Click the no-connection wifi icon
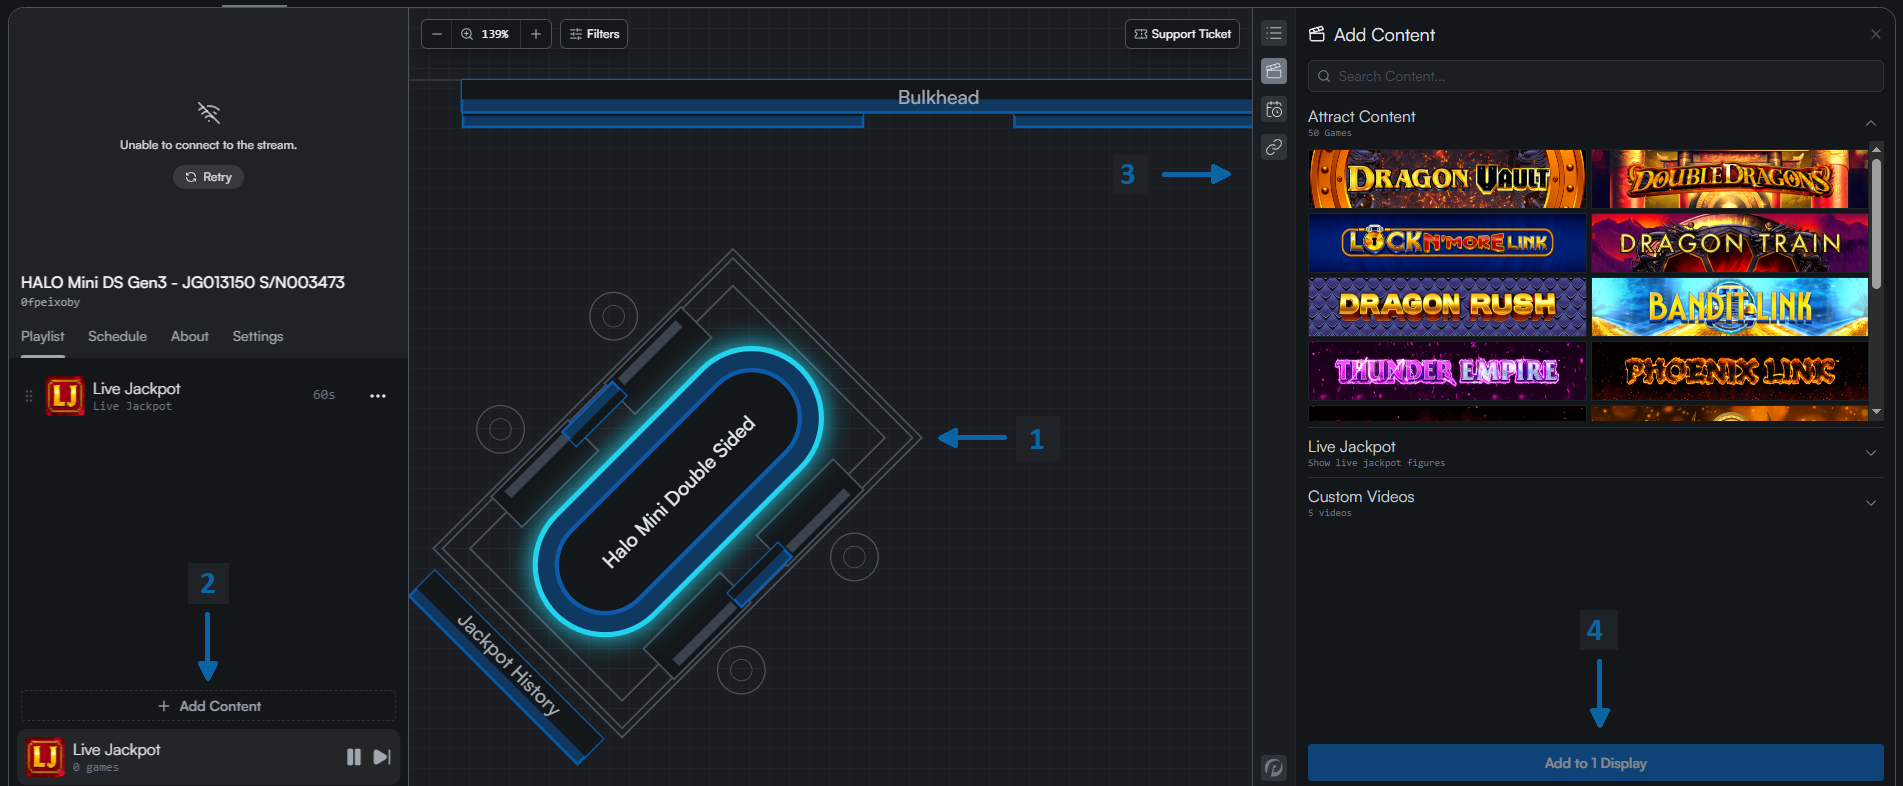The width and height of the screenshot is (1903, 786). tap(208, 112)
